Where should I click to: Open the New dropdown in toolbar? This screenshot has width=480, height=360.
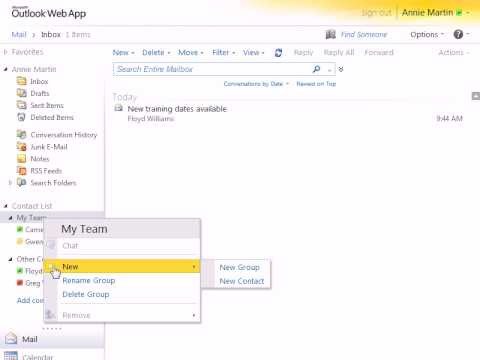[123, 53]
